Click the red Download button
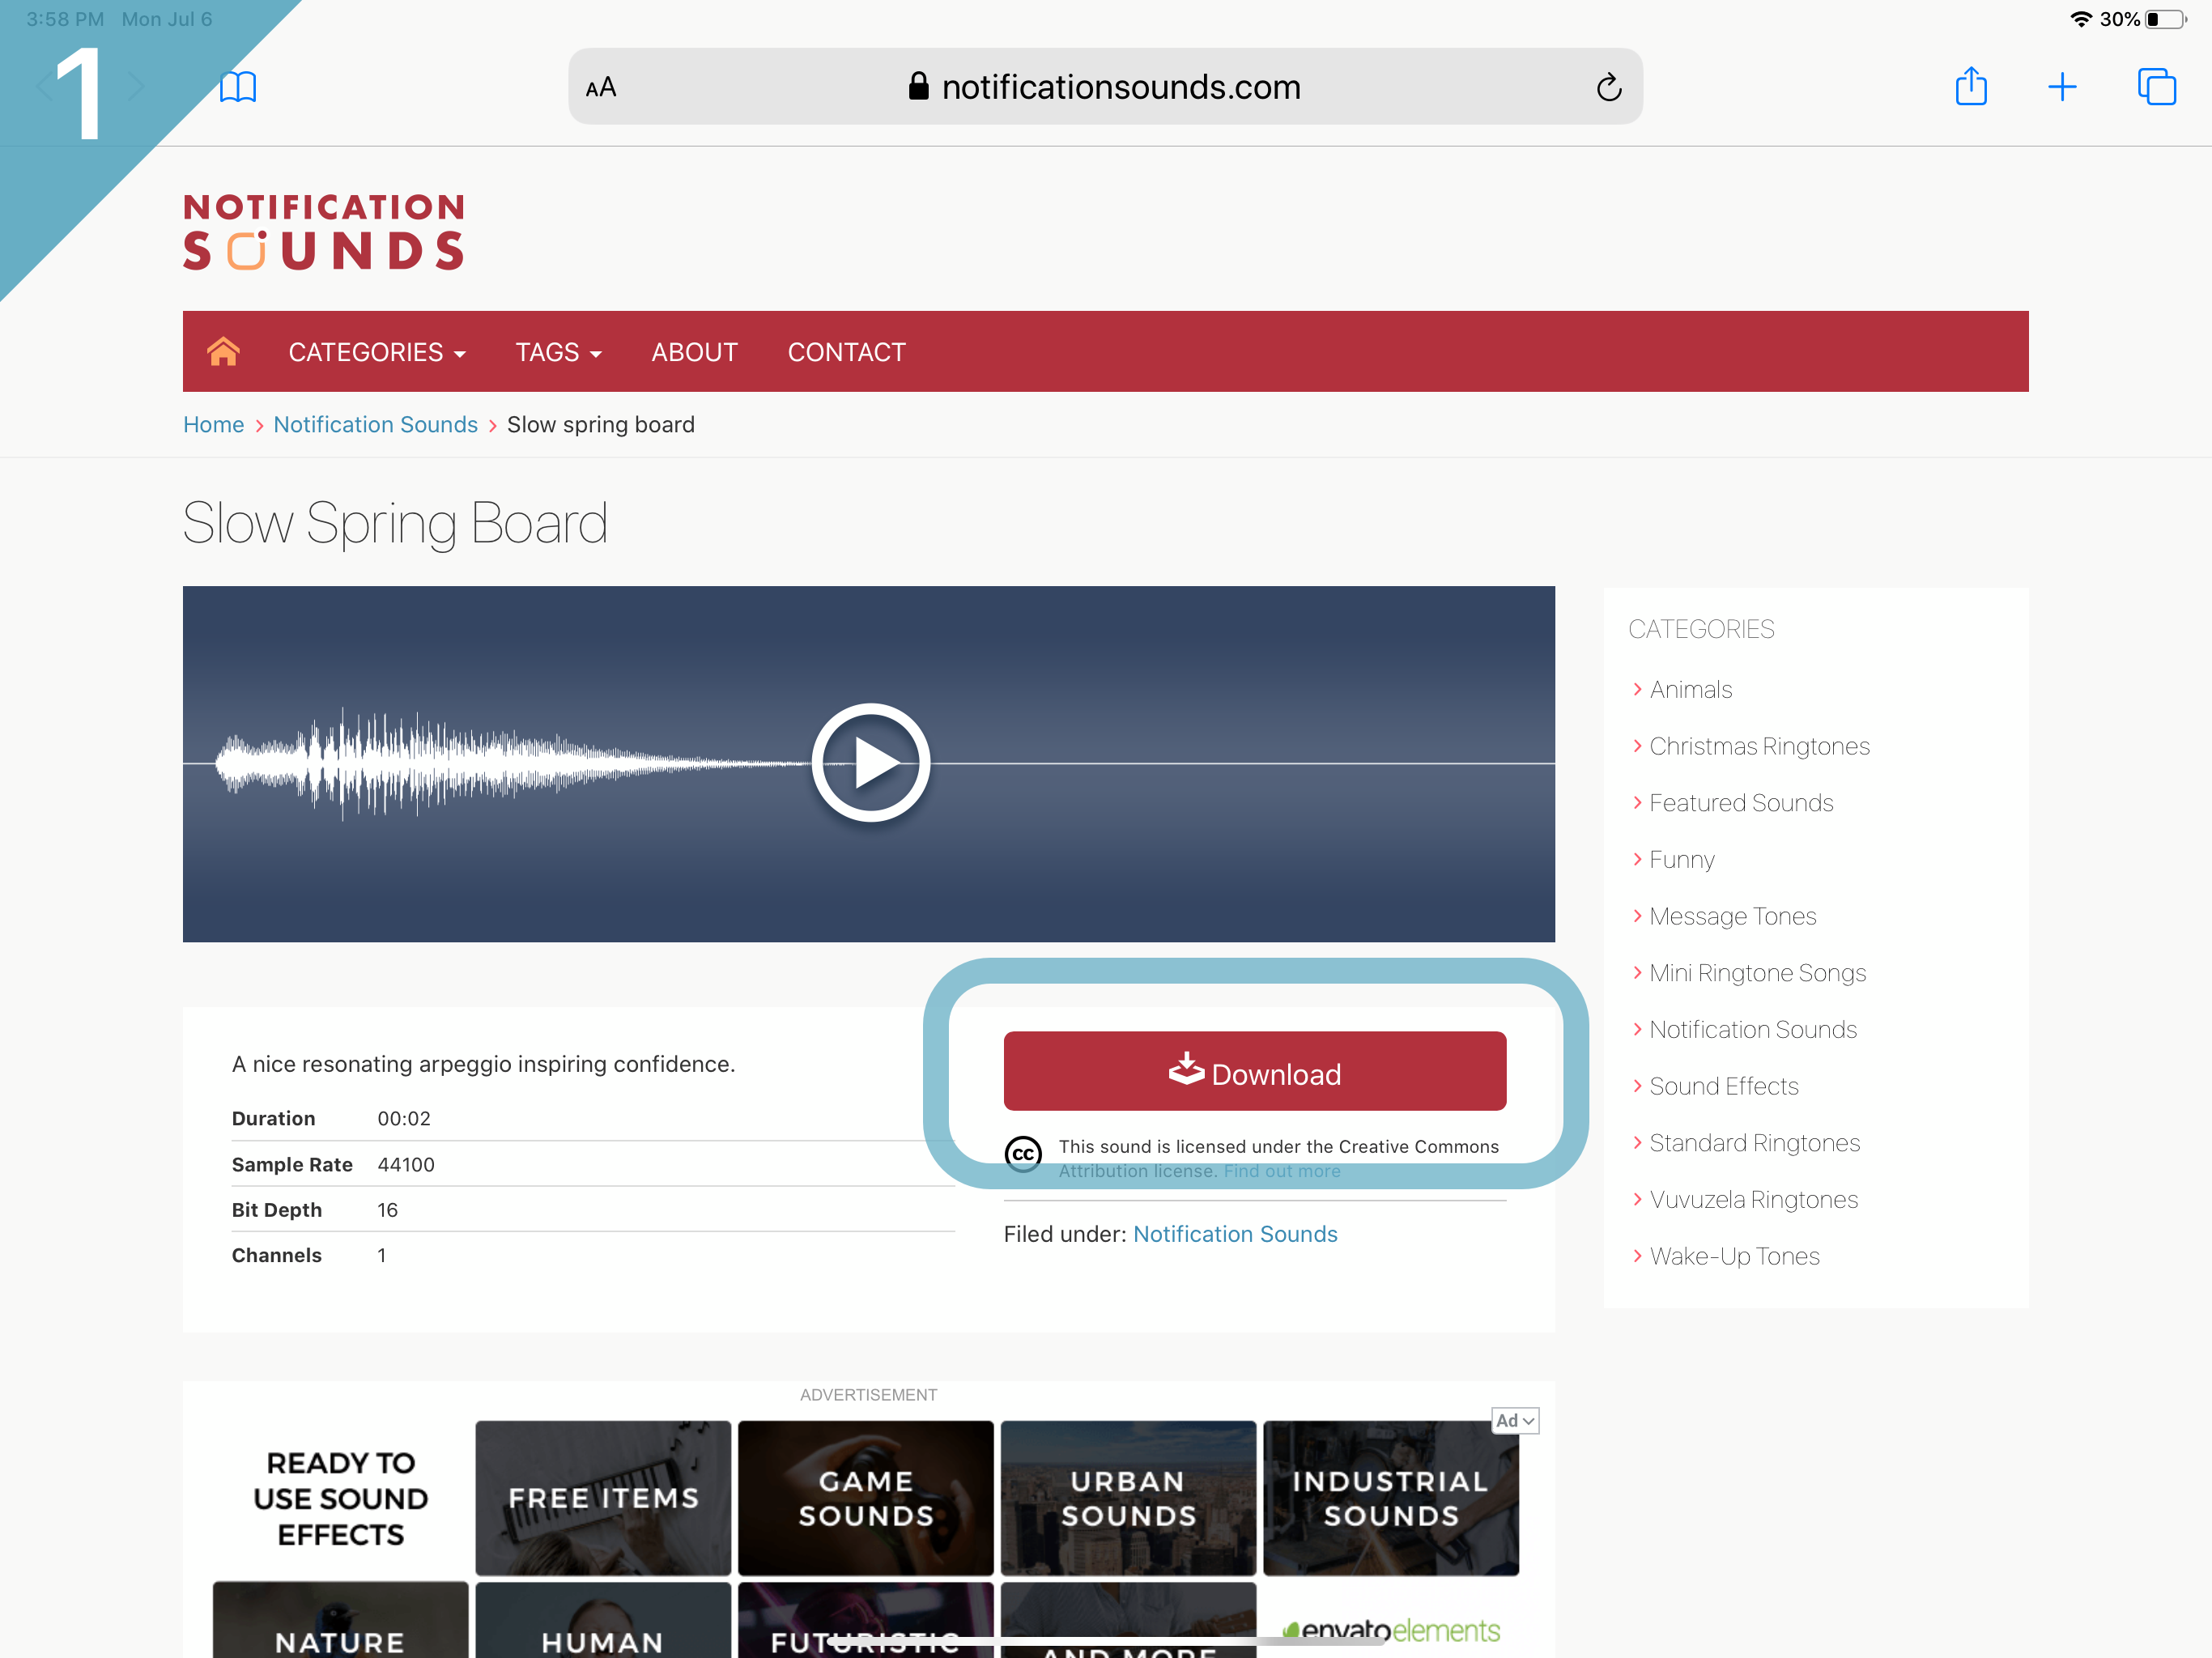The width and height of the screenshot is (2212, 1658). [x=1254, y=1072]
